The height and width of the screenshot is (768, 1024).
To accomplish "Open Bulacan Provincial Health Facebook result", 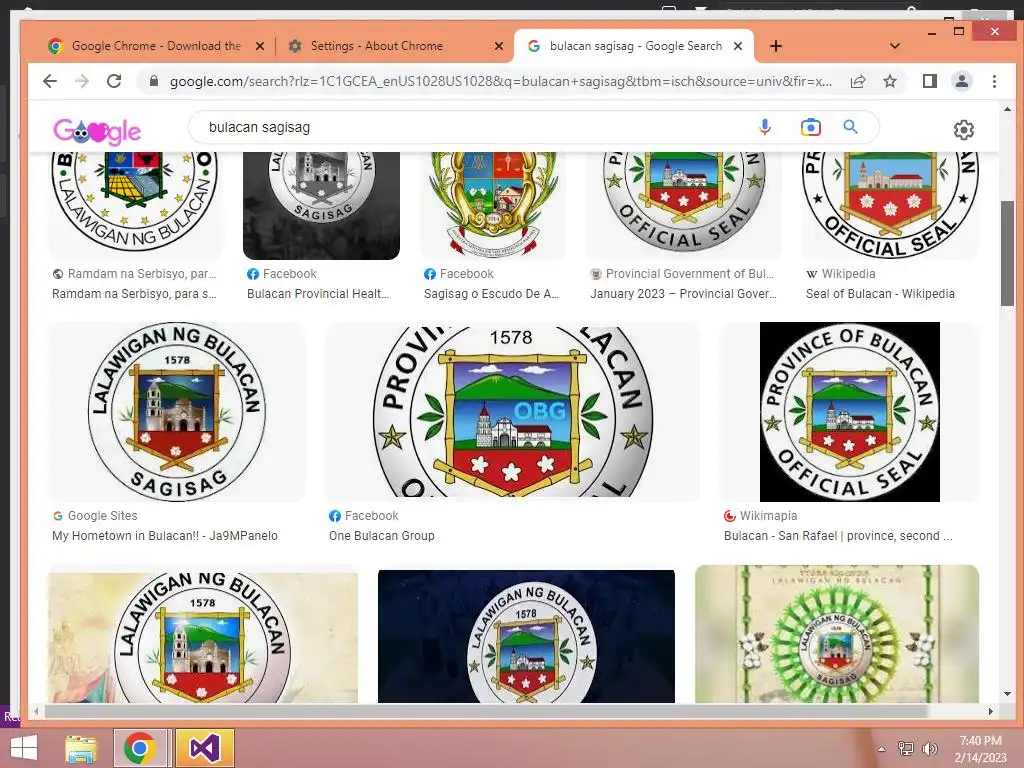I will pos(318,294).
